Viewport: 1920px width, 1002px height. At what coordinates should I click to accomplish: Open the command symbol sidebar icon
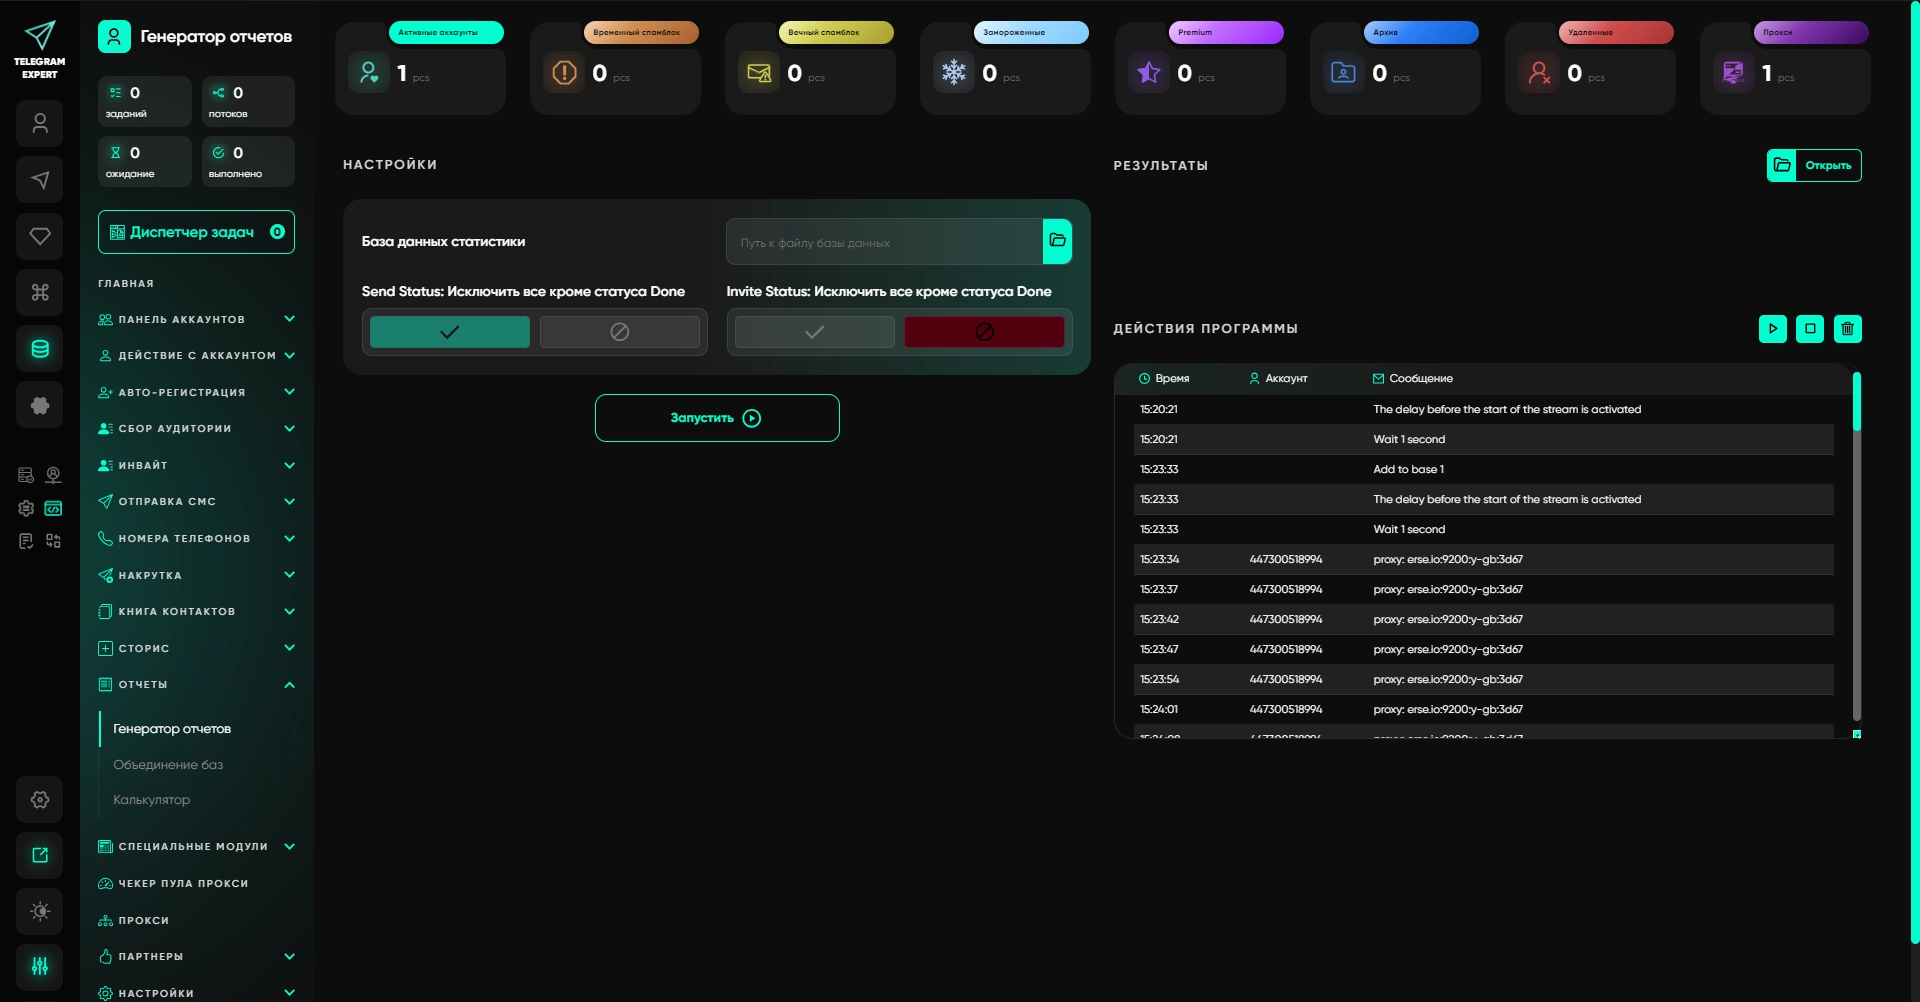coord(40,292)
